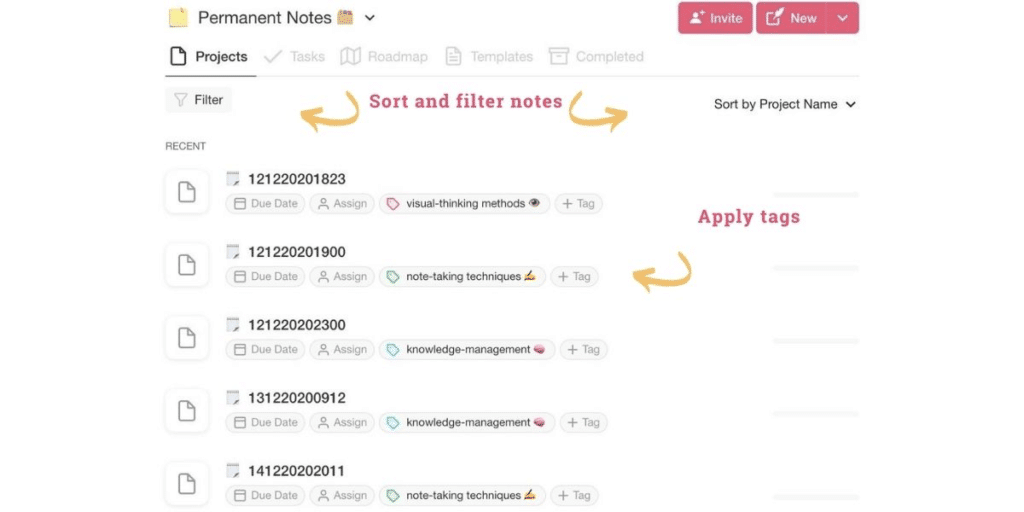This screenshot has width=1024, height=512.
Task: Open document icon for note 121220201823
Action: pyautogui.click(x=187, y=192)
